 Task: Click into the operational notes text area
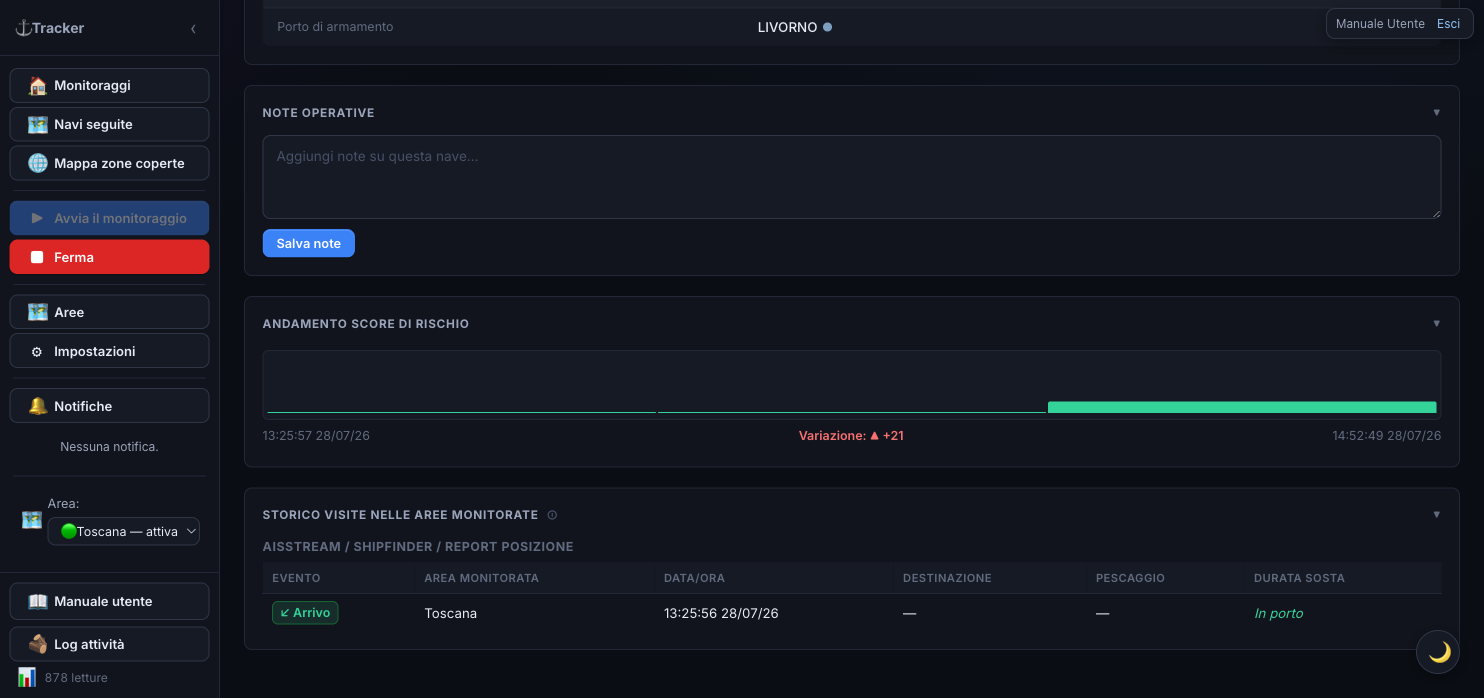[x=852, y=177]
